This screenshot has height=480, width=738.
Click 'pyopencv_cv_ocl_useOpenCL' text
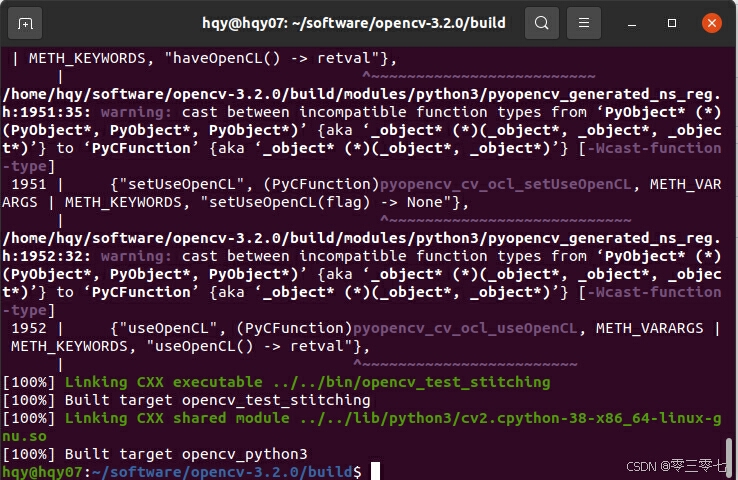[x=465, y=328]
